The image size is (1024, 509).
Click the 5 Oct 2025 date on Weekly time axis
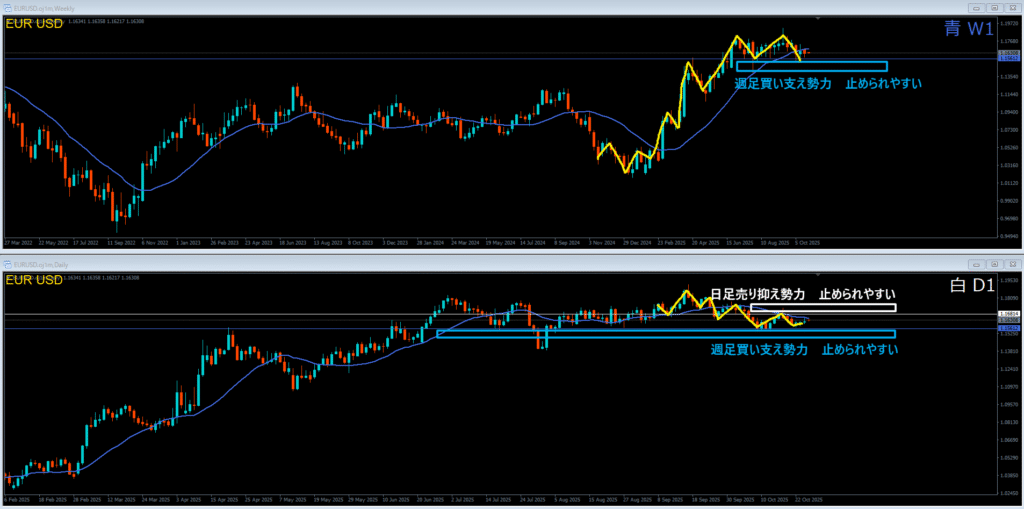[807, 242]
